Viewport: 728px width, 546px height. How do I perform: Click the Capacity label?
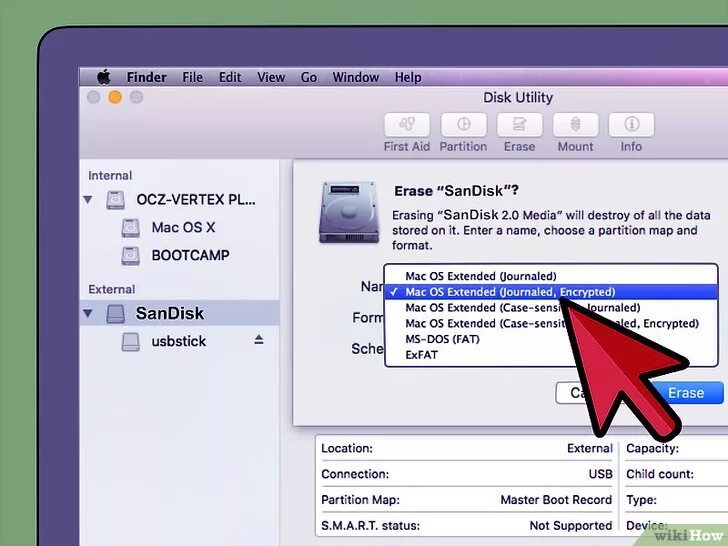pyautogui.click(x=652, y=448)
